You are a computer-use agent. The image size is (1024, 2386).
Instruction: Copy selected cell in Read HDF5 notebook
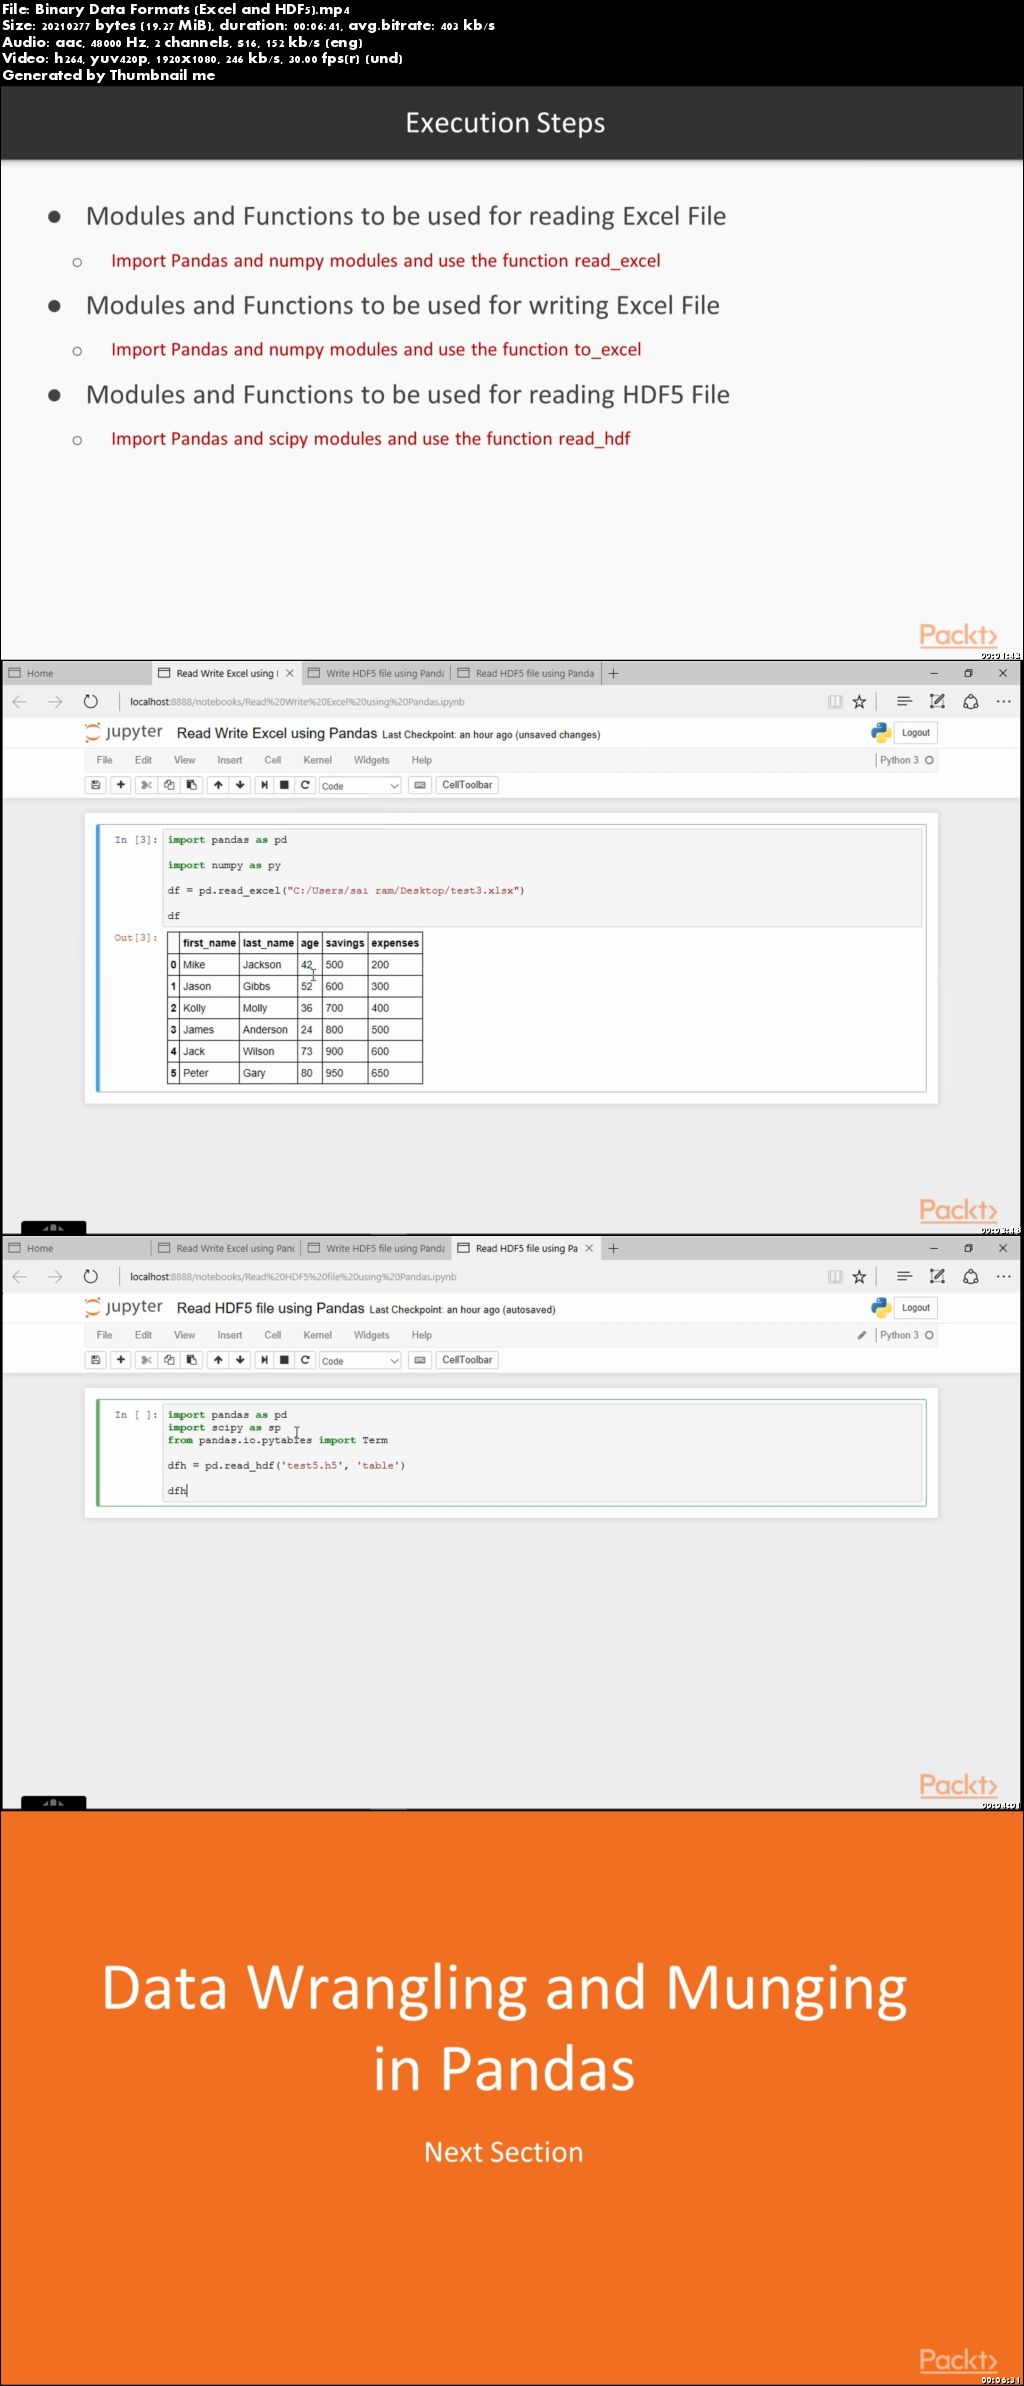pos(169,1360)
